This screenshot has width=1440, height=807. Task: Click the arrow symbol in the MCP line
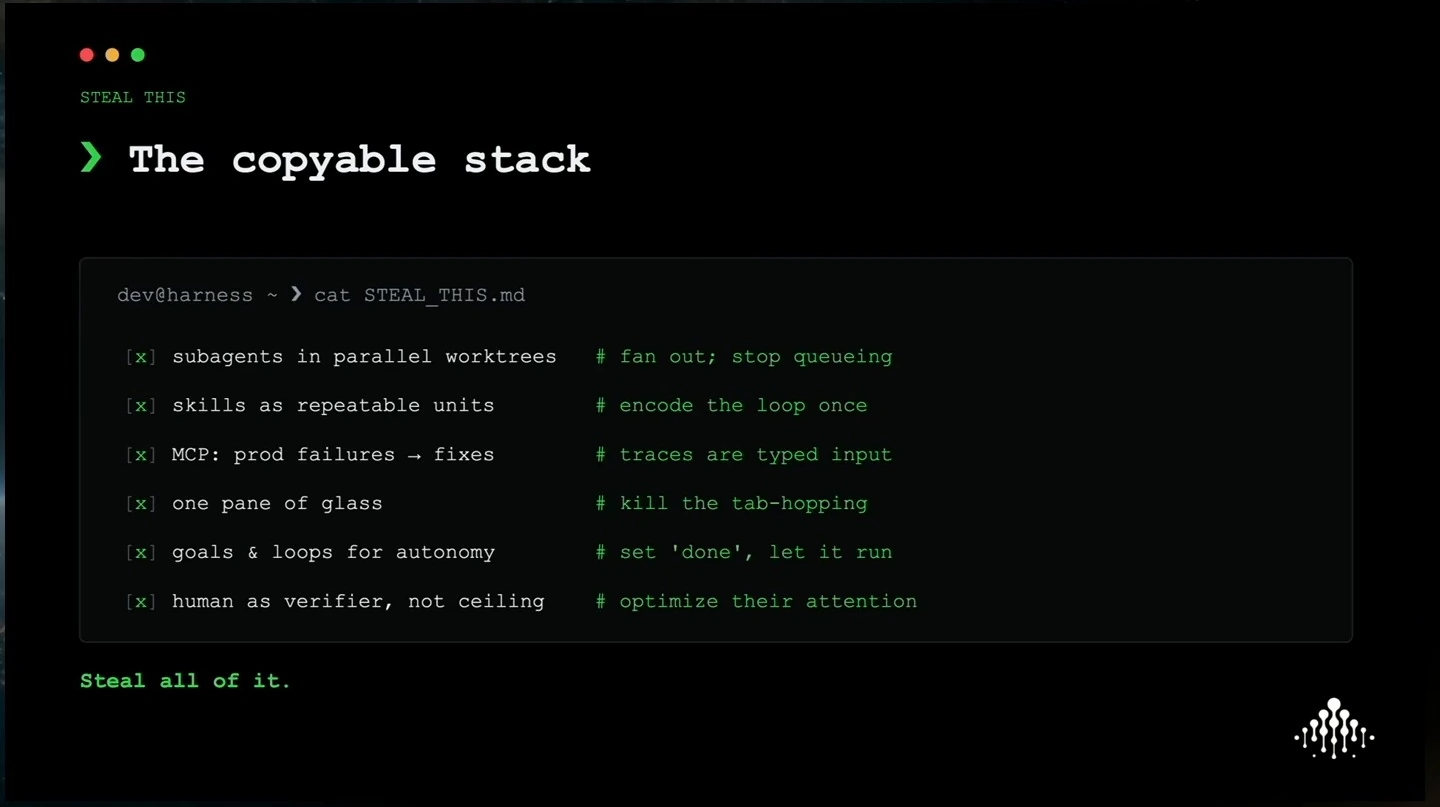coord(414,454)
